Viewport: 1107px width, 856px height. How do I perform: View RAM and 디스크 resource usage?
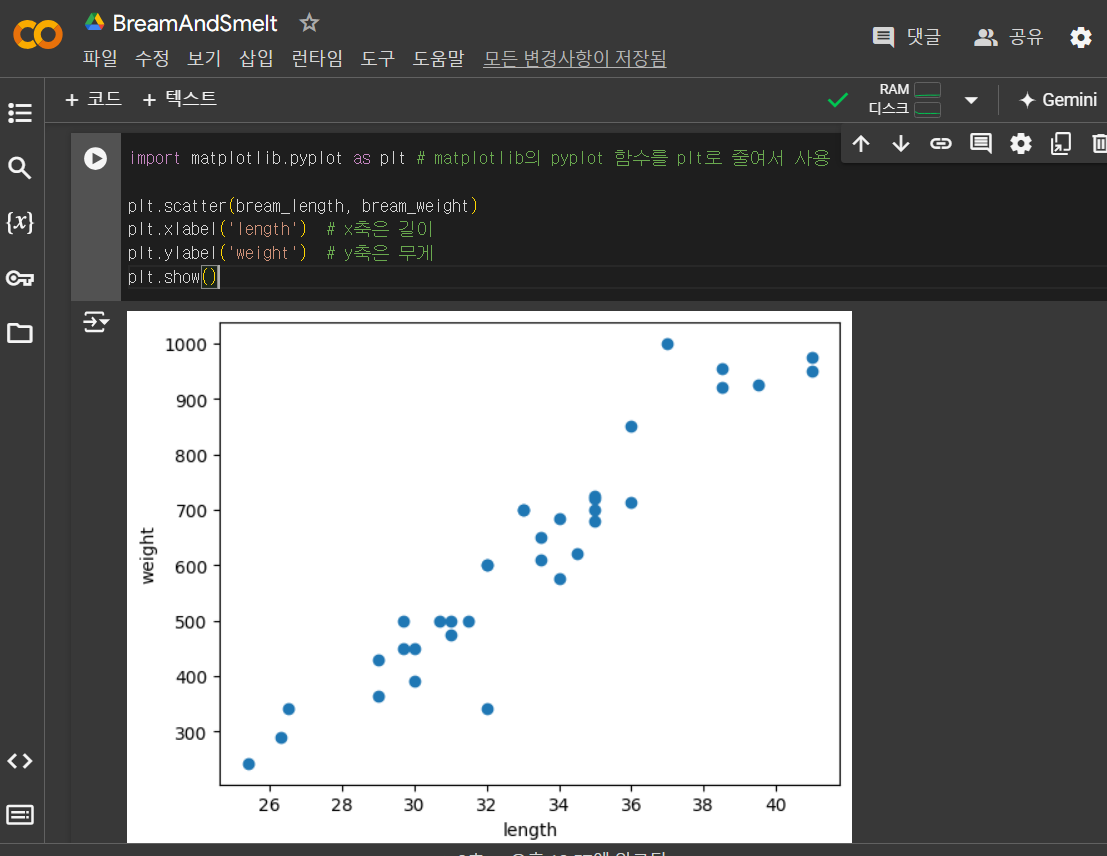(x=904, y=99)
